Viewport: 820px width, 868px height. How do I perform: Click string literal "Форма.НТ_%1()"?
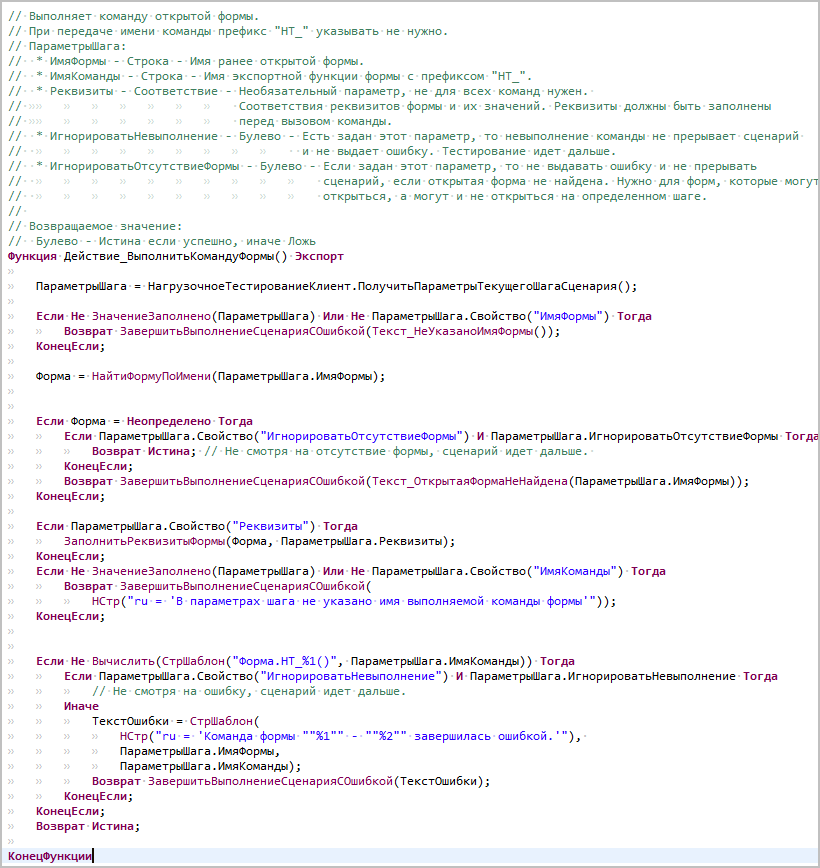click(x=285, y=661)
